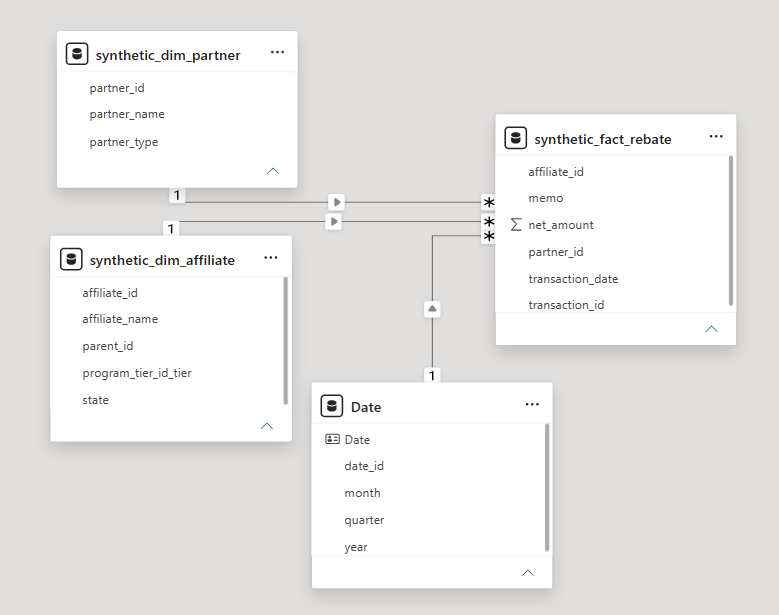Select the synthetic_dim_affiliate table title
The height and width of the screenshot is (615, 779).
(162, 260)
